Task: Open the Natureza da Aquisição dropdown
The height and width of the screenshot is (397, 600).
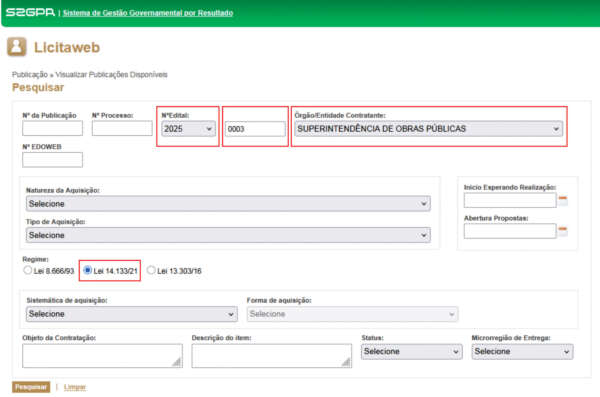Action: tap(228, 203)
